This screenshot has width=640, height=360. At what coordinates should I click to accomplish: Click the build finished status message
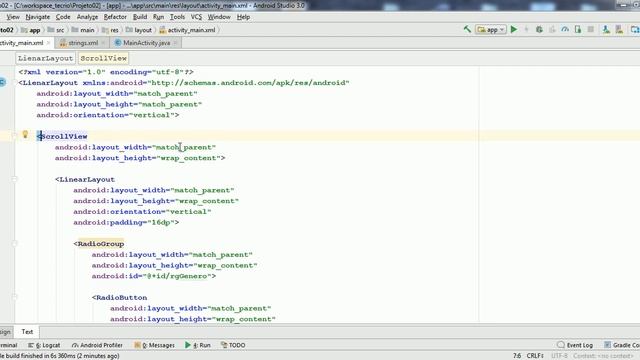60,356
